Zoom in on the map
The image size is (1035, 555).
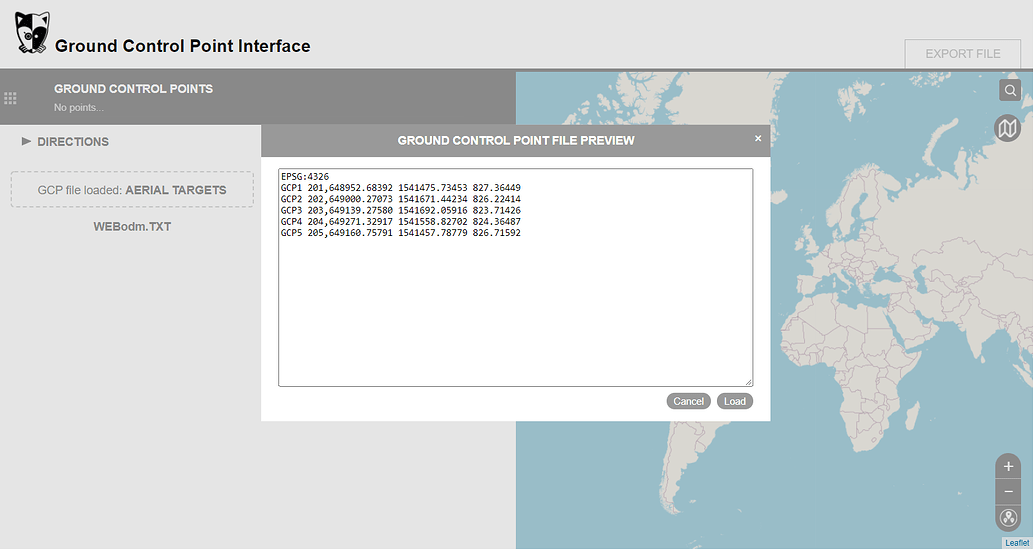[1008, 467]
